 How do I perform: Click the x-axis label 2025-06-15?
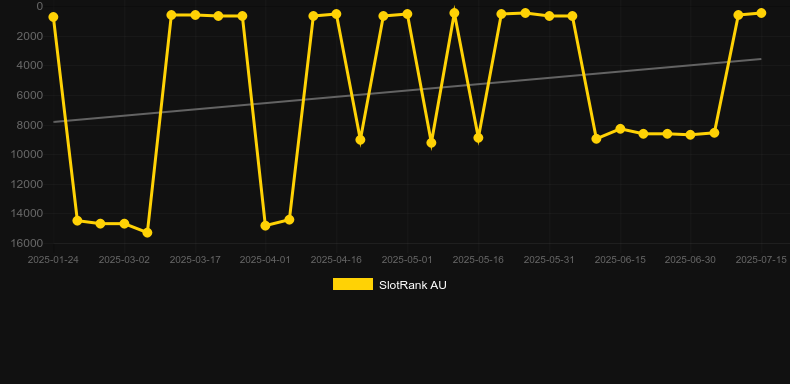click(620, 260)
